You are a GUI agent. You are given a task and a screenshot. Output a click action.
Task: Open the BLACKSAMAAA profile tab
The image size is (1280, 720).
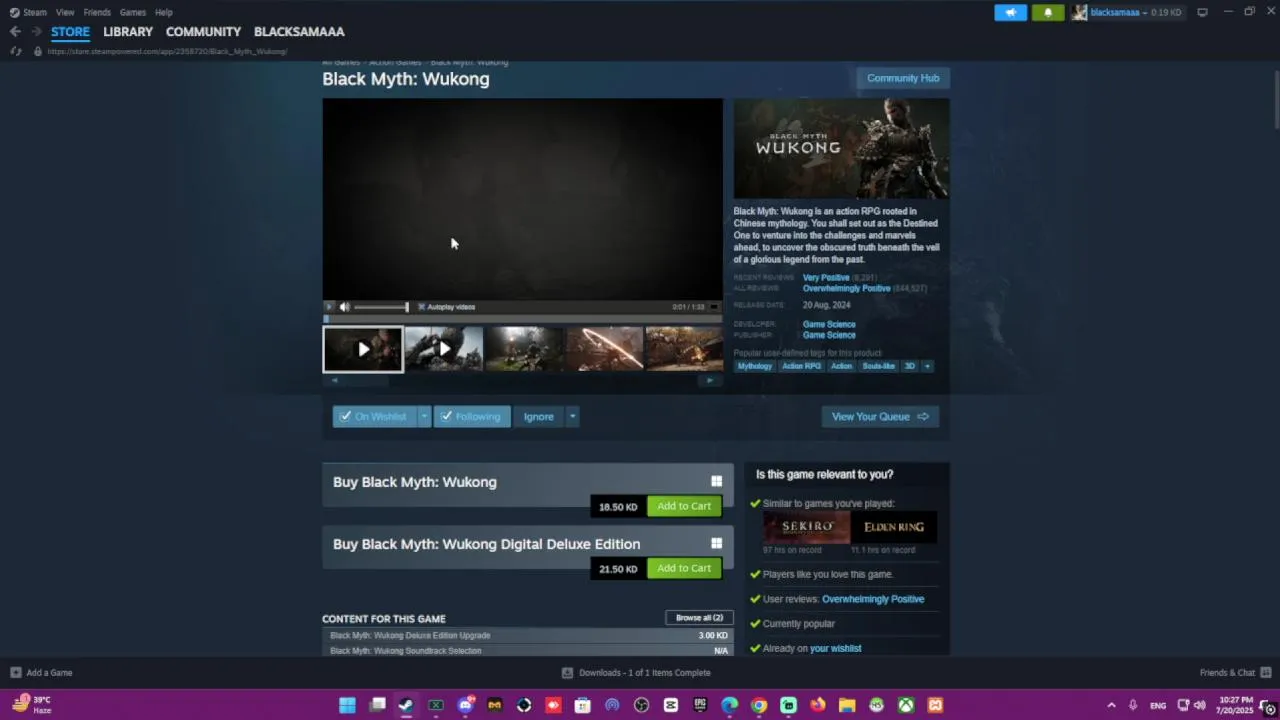point(299,31)
